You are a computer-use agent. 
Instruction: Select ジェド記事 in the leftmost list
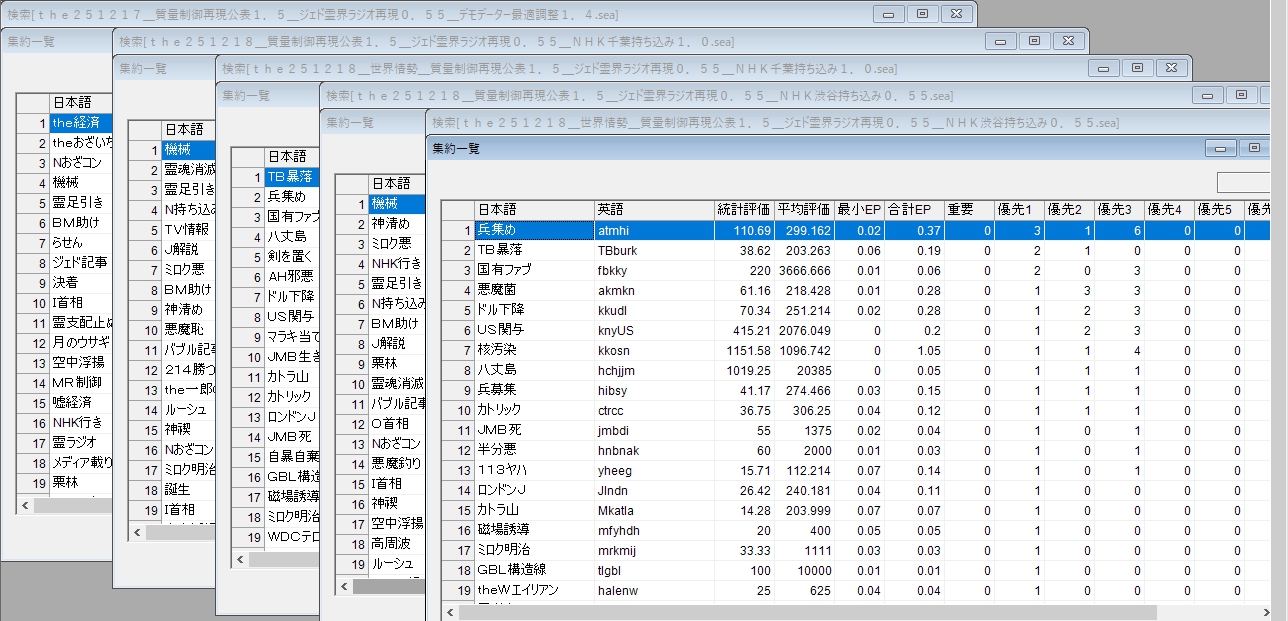point(76,262)
